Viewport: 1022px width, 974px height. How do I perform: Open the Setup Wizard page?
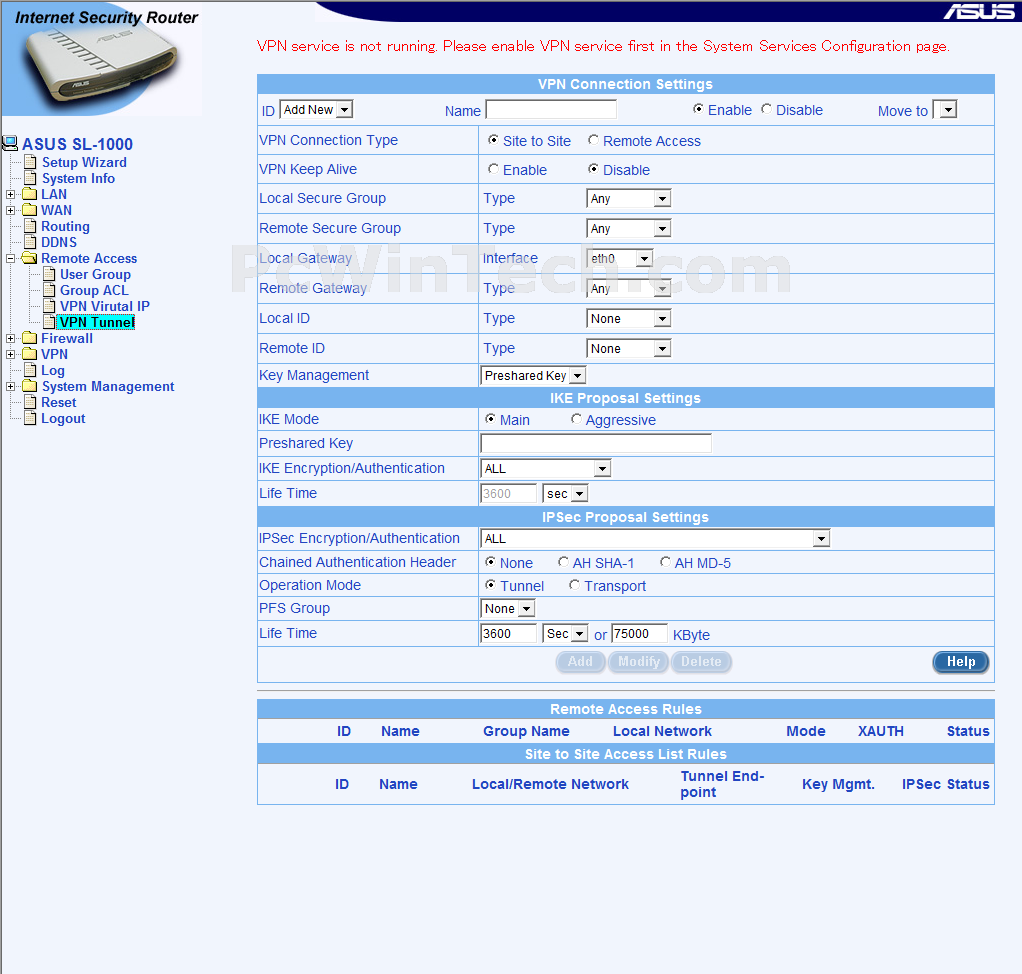tap(84, 162)
